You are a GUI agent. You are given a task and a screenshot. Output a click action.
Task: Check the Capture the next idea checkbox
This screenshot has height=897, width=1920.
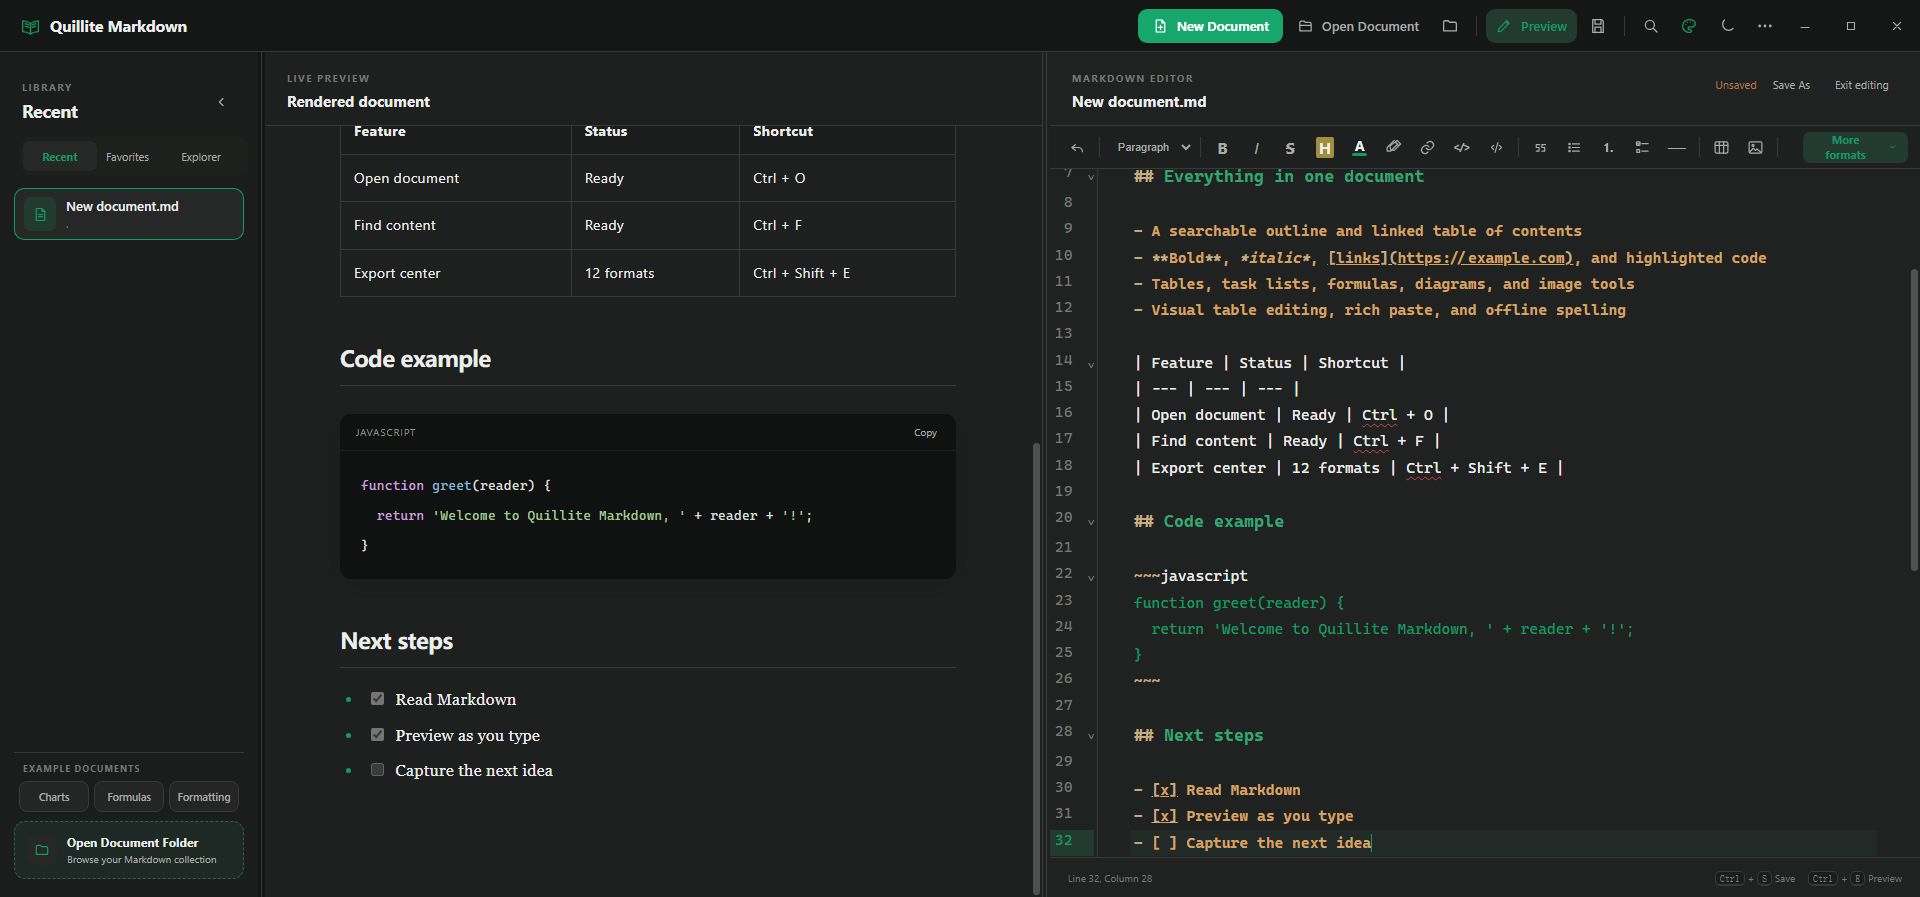coord(377,770)
